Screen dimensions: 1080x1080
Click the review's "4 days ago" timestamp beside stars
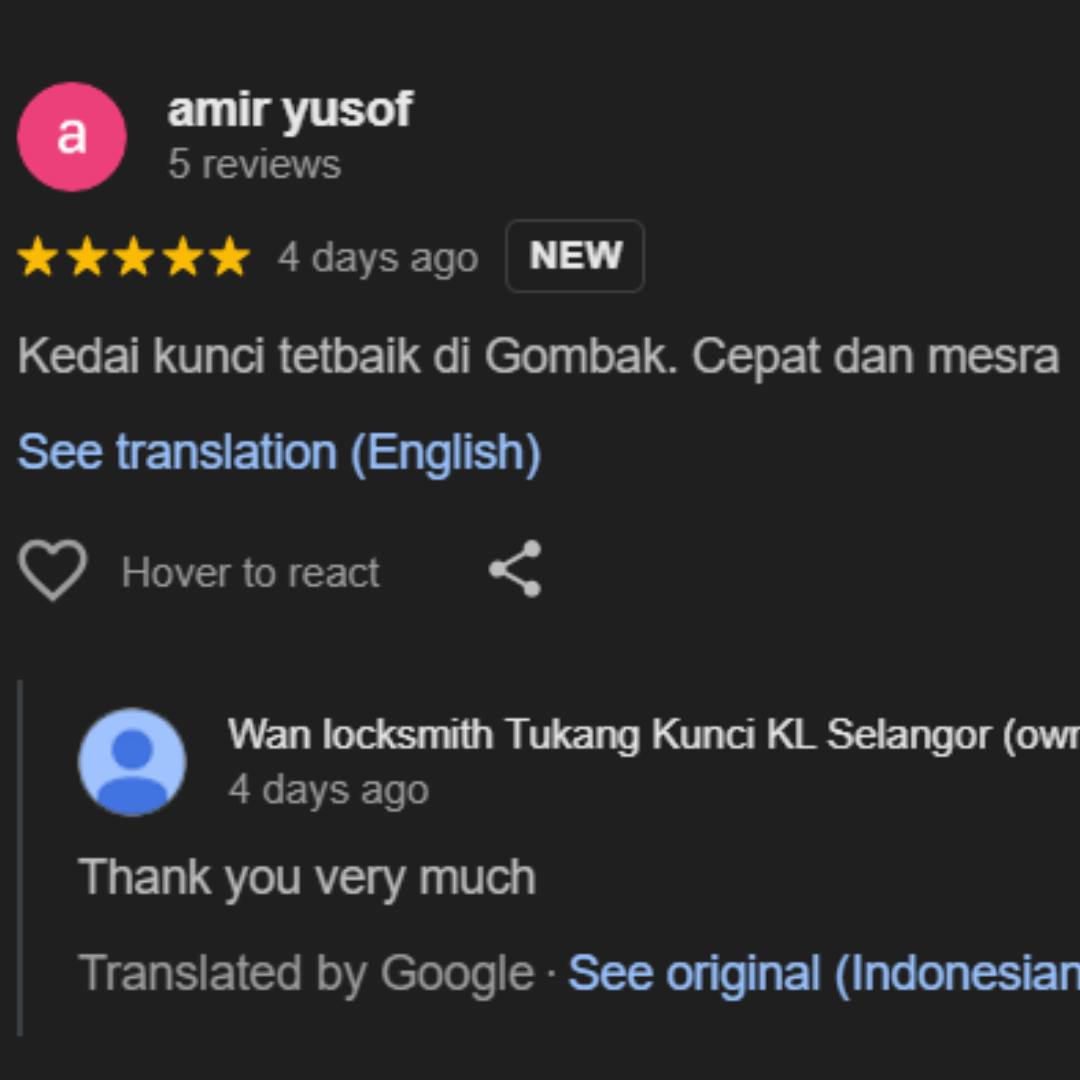(x=378, y=257)
